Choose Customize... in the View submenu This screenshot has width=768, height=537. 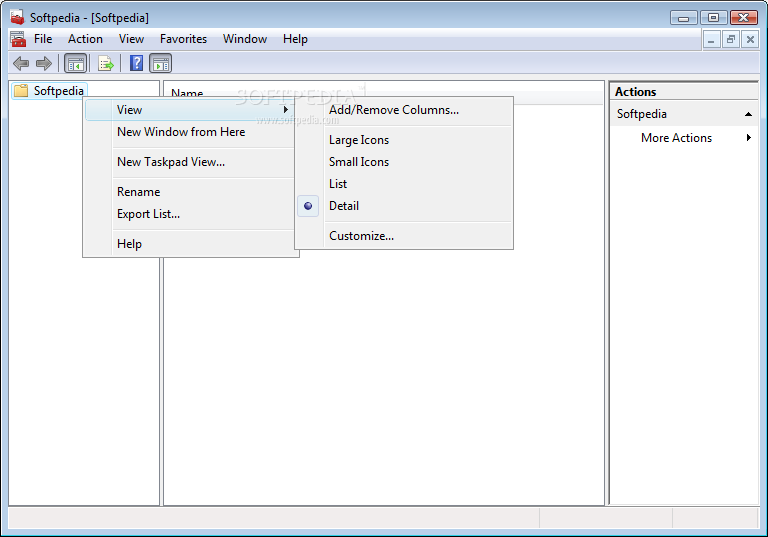tap(361, 236)
